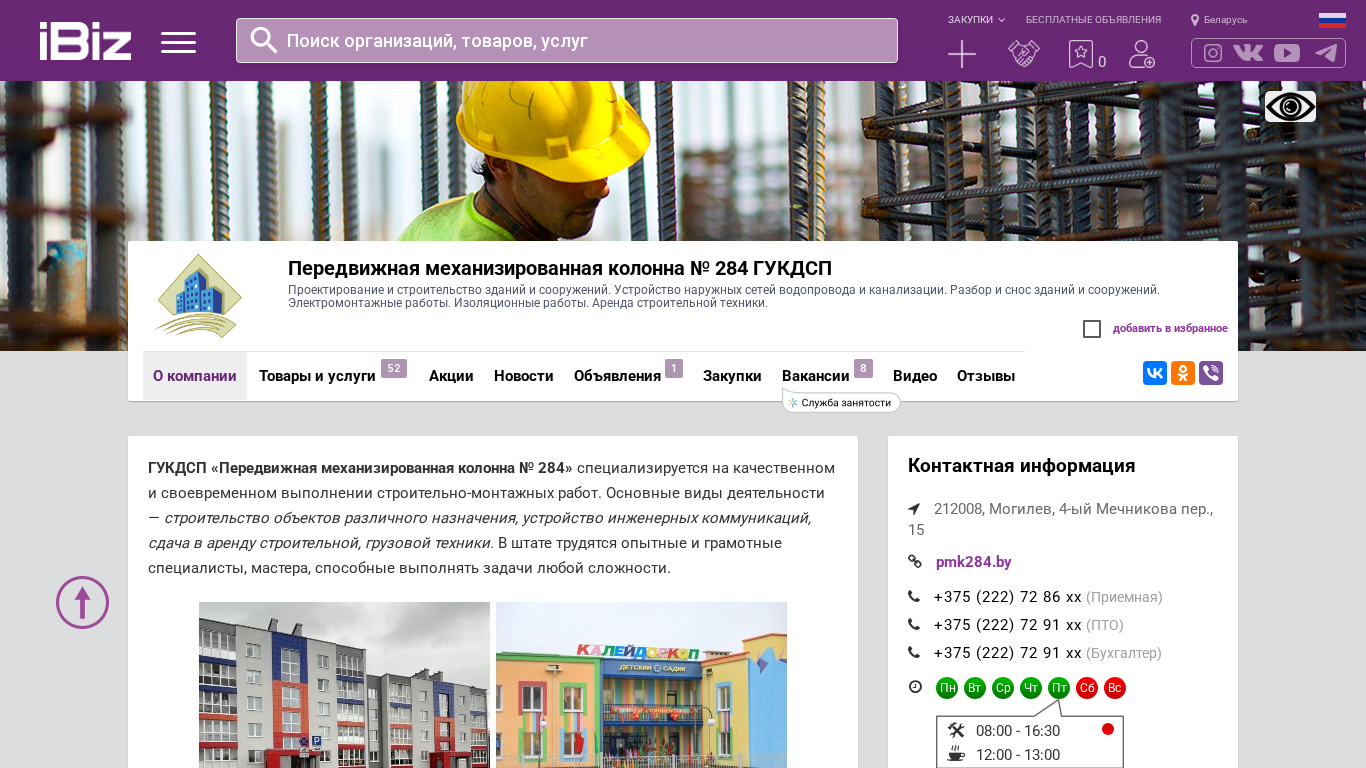Viewport: 1366px width, 768px height.
Task: Toggle accessibility eye view icon
Action: (x=1290, y=107)
